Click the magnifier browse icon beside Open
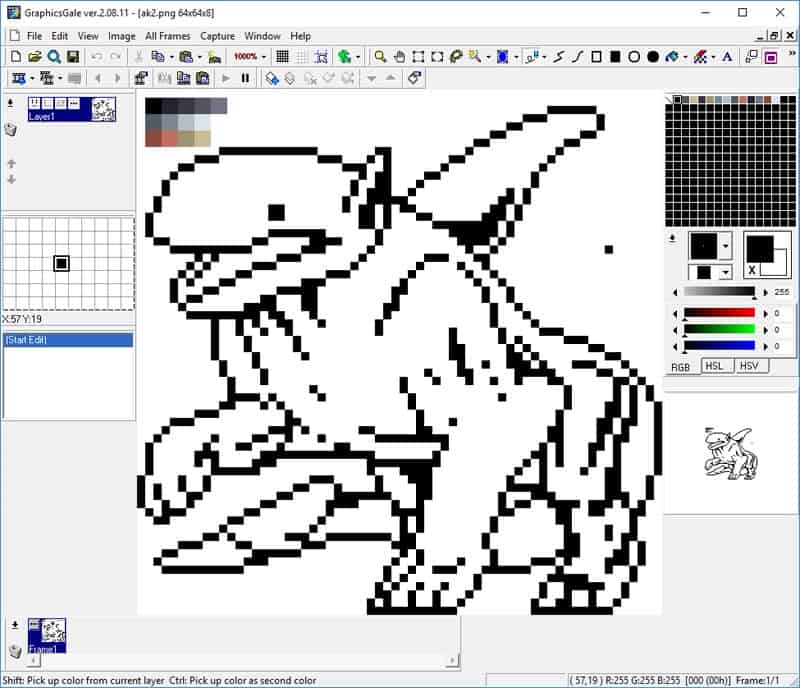The width and height of the screenshot is (800, 688). (x=54, y=57)
